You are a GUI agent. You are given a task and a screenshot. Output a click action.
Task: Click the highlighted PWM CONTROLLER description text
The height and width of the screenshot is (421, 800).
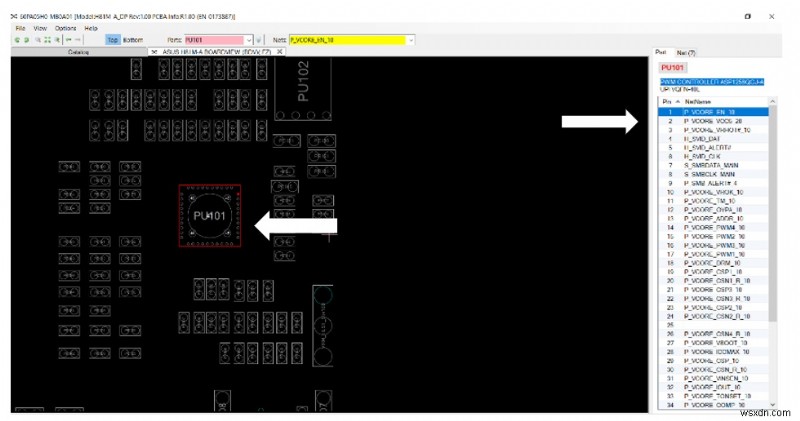[x=712, y=82]
